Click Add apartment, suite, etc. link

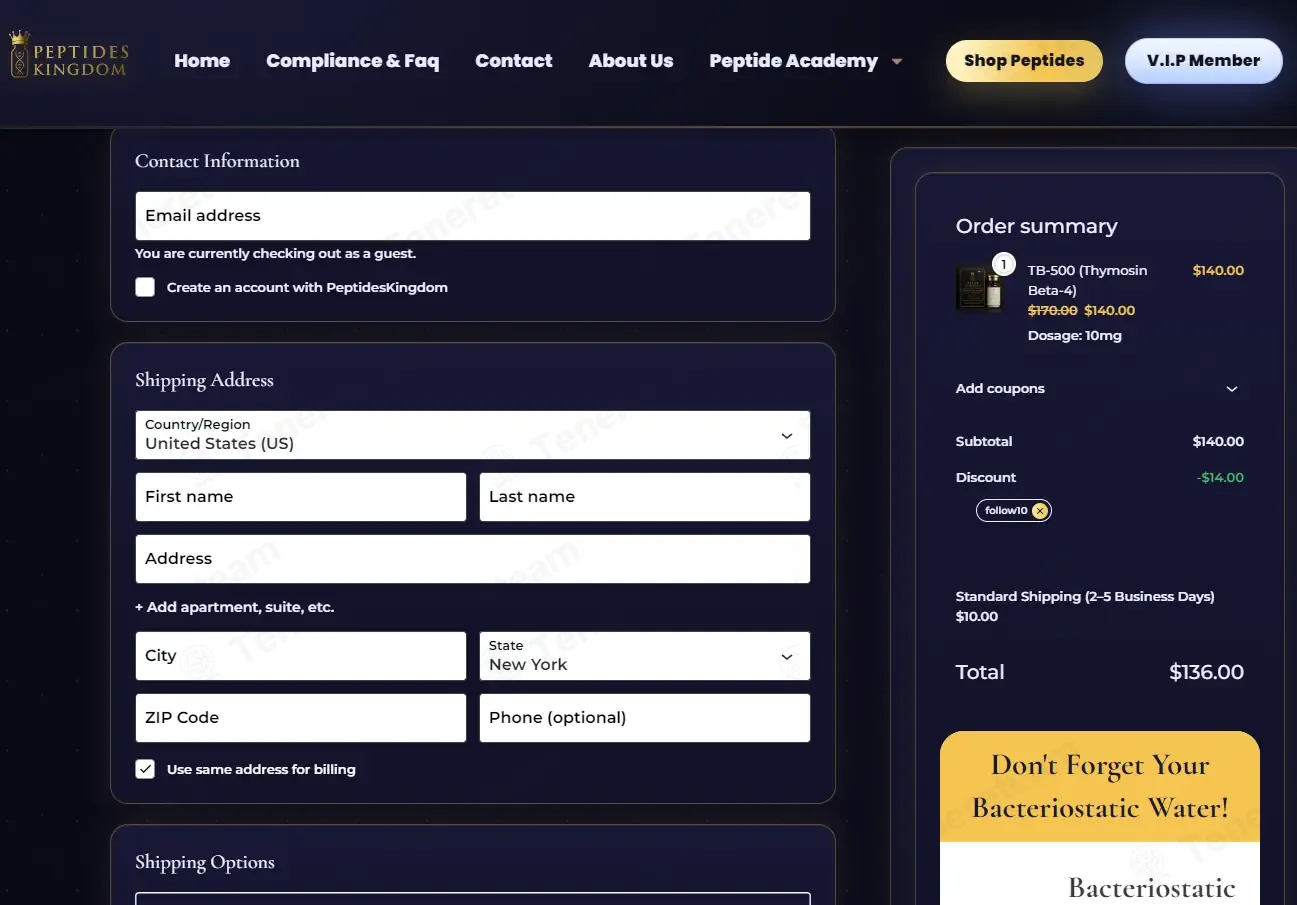235,607
